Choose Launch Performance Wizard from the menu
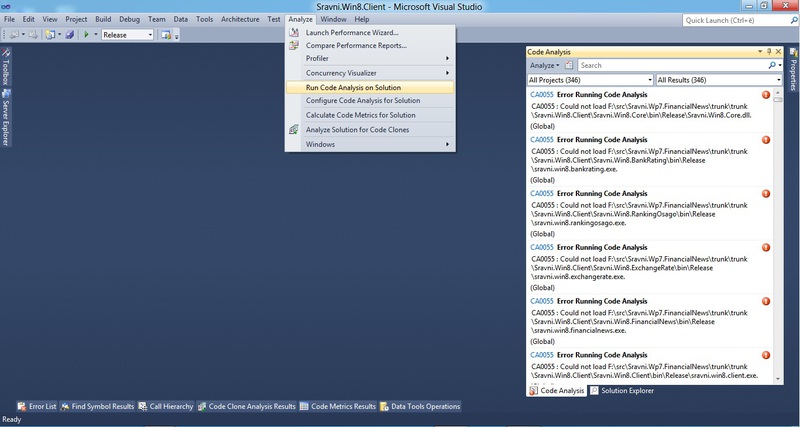Screen dimensions: 800x427 (370, 33)
